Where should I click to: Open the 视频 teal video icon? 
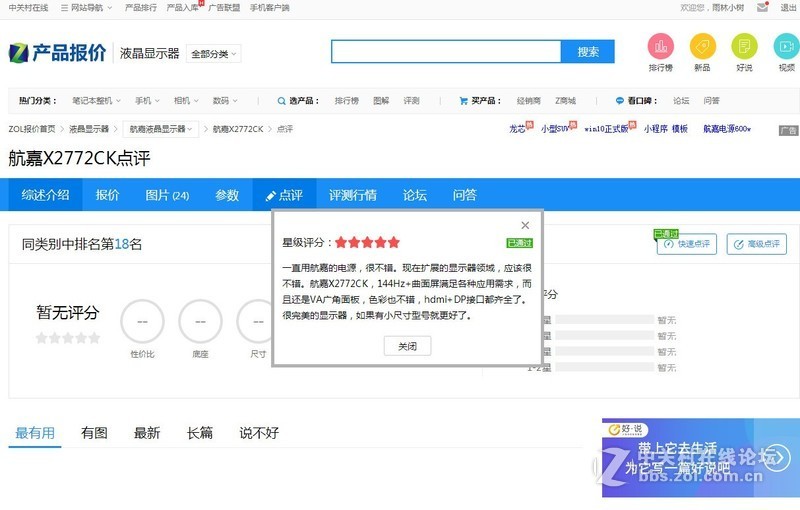(x=786, y=46)
